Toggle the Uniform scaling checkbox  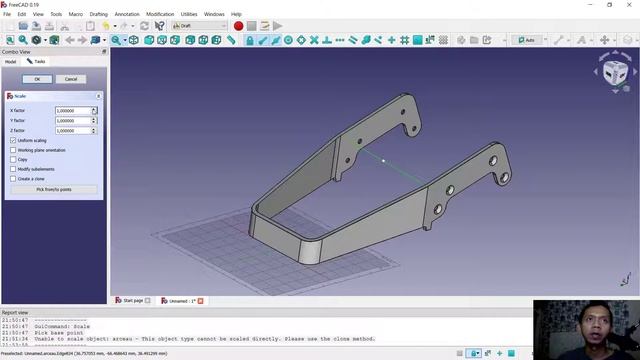point(13,140)
